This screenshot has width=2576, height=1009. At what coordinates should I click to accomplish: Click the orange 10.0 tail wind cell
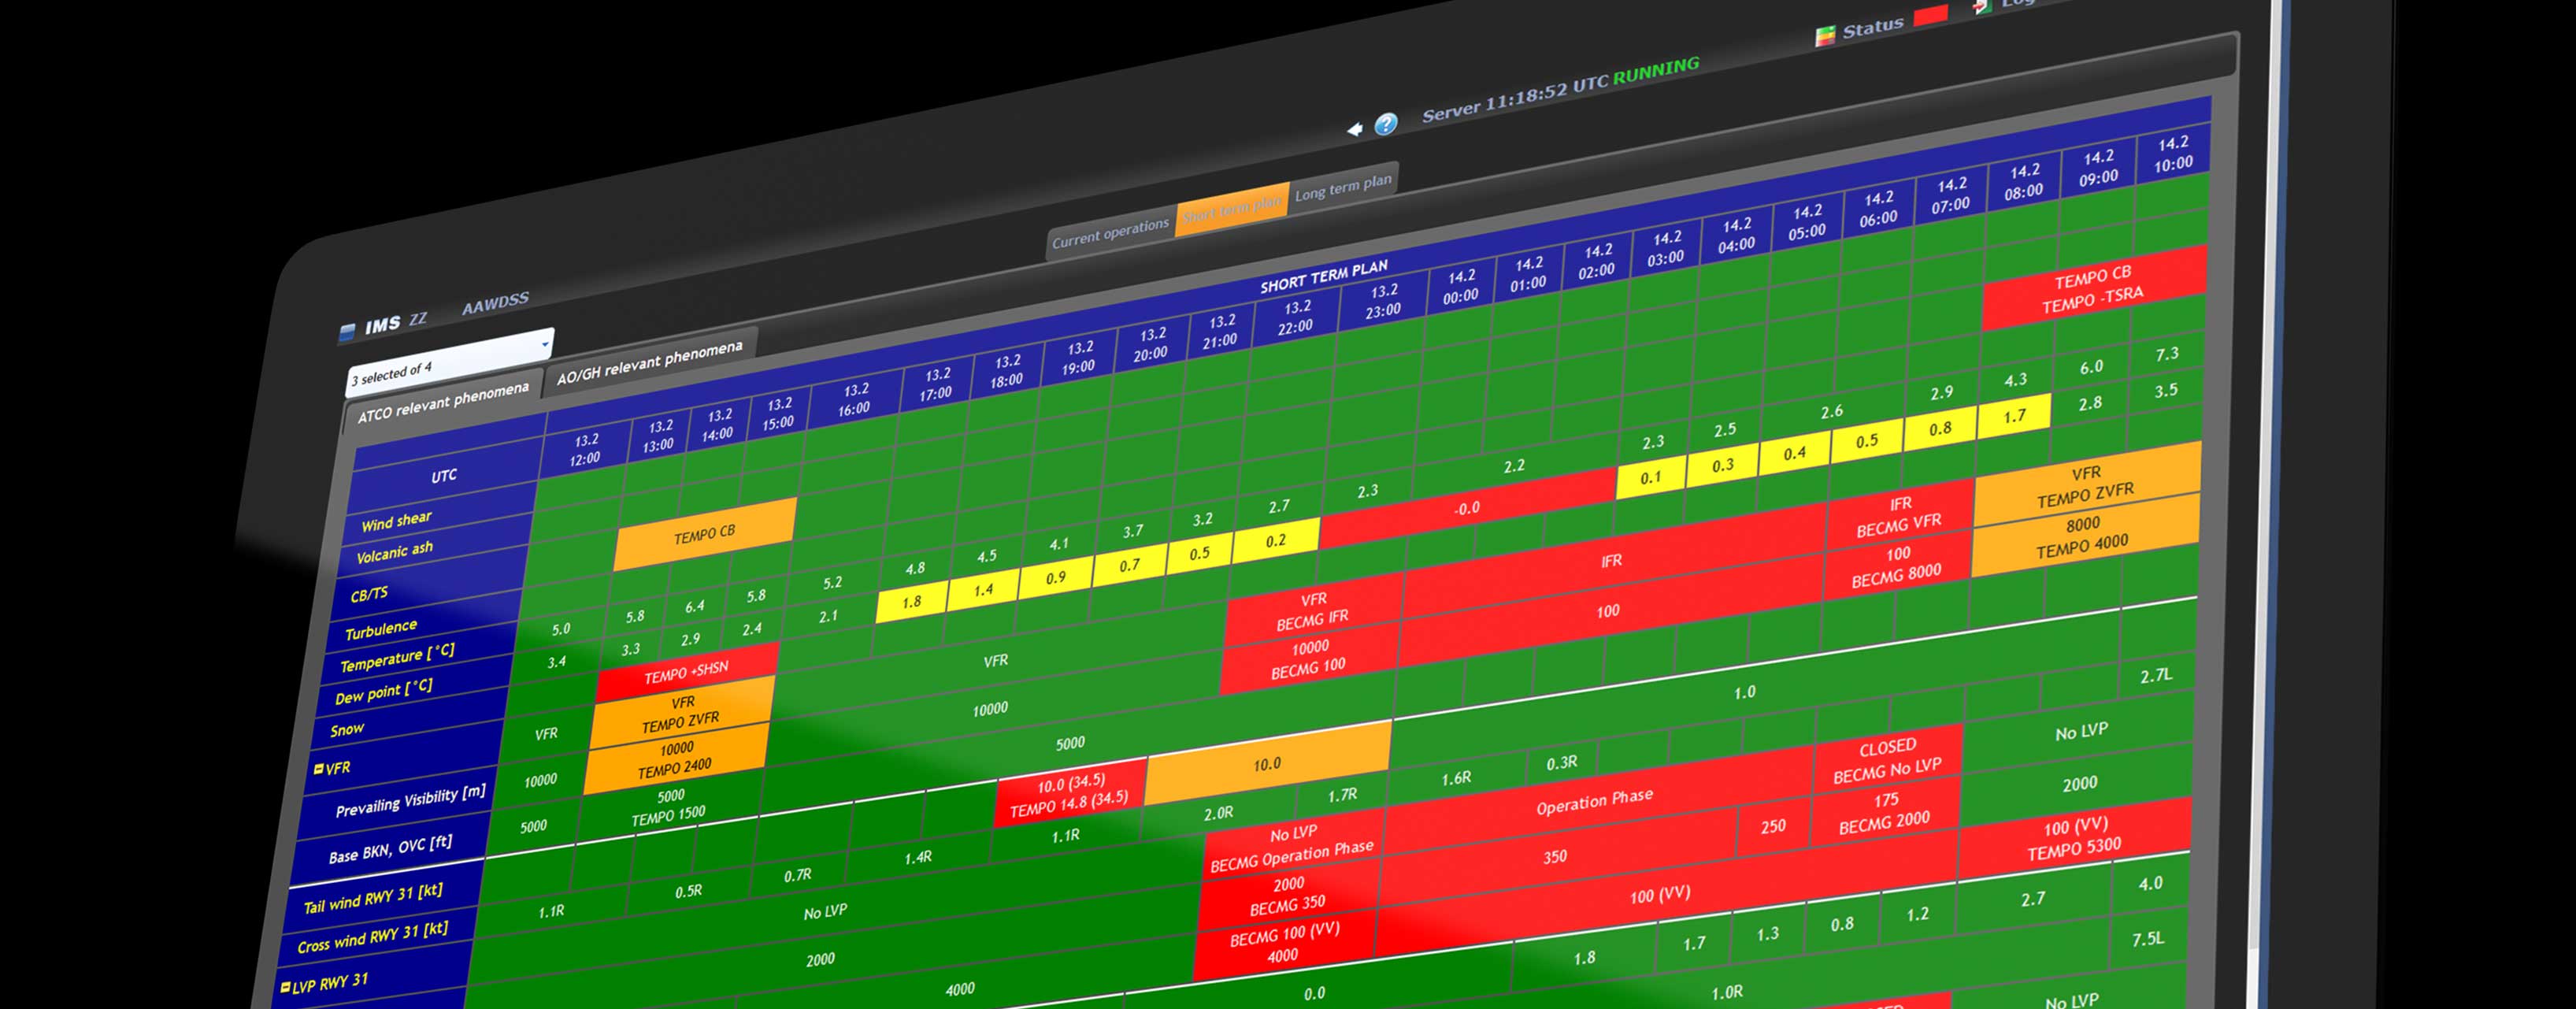click(x=1266, y=763)
